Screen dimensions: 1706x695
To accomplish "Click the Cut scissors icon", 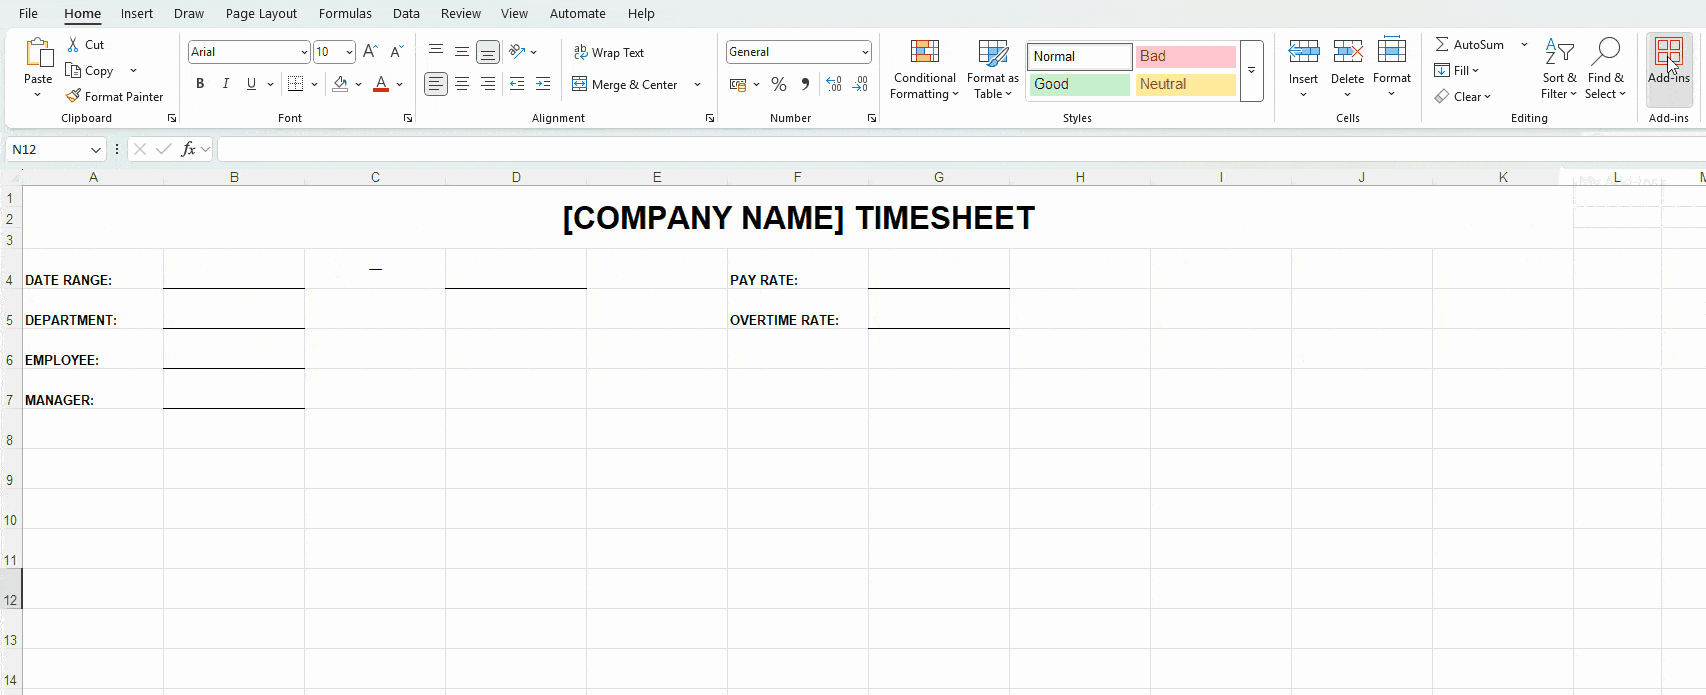I will coord(73,45).
